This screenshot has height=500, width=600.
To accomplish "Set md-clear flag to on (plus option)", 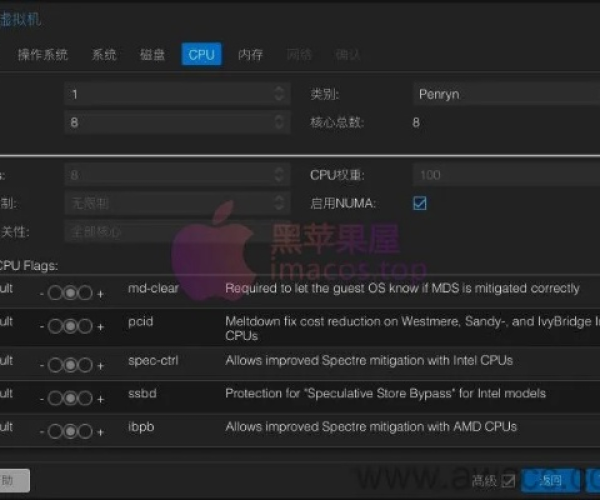I will tap(85, 293).
